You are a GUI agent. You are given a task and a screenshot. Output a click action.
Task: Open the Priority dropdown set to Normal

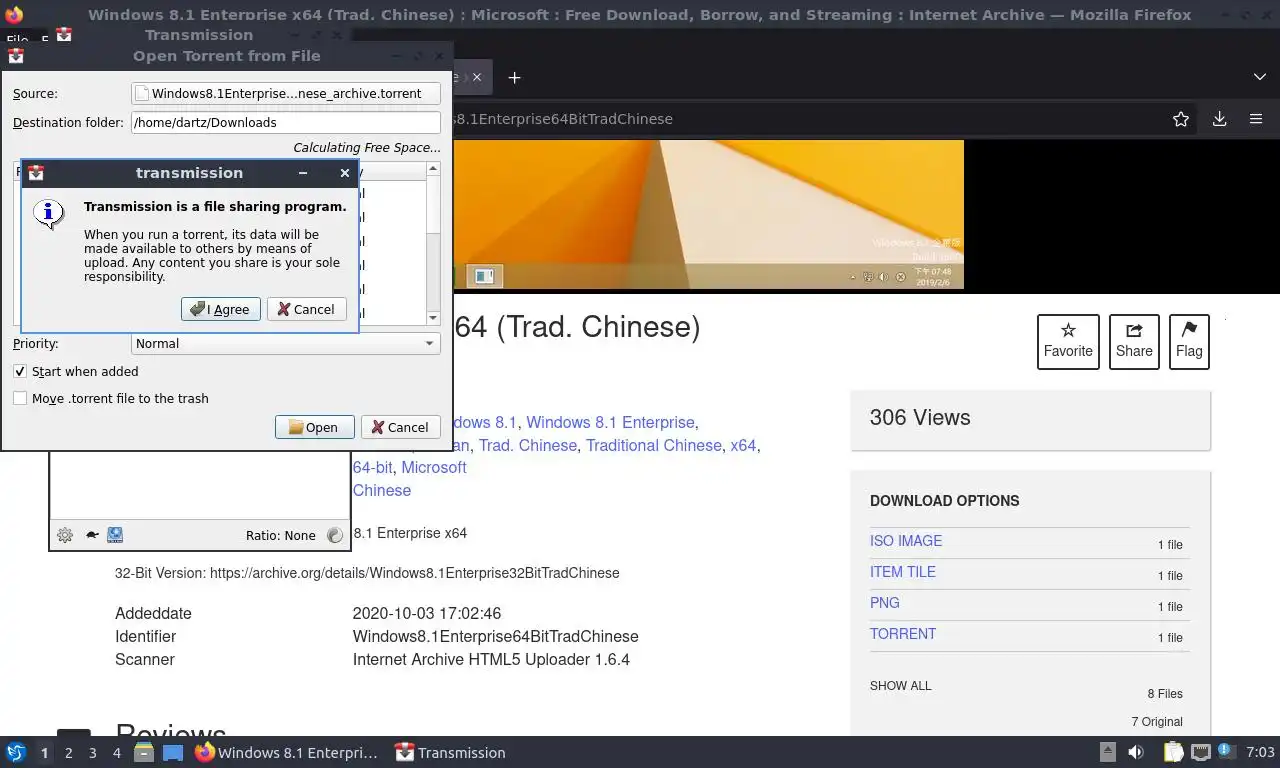pyautogui.click(x=286, y=343)
